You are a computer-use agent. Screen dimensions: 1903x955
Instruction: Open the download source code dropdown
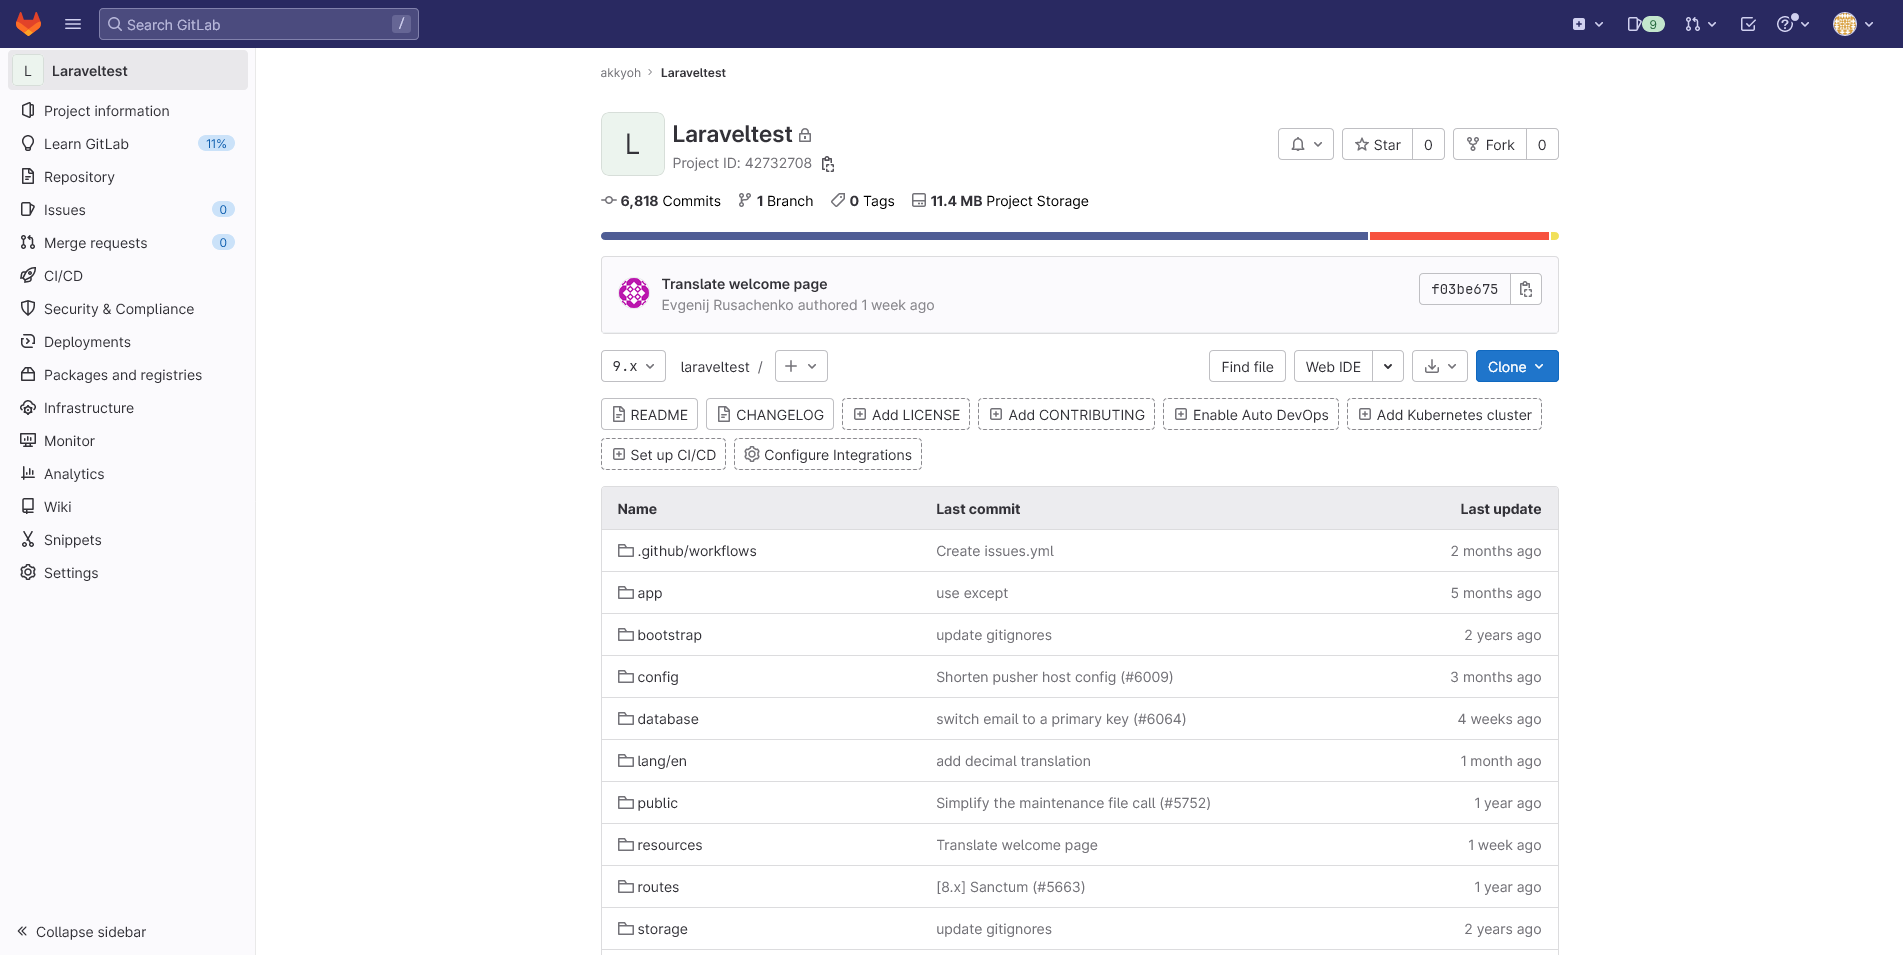coord(1440,367)
